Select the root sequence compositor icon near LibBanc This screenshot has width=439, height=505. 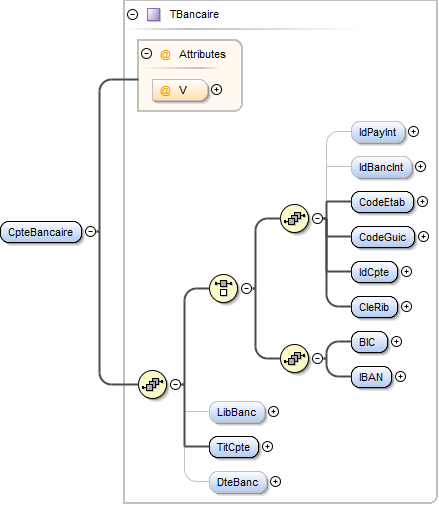tap(152, 384)
